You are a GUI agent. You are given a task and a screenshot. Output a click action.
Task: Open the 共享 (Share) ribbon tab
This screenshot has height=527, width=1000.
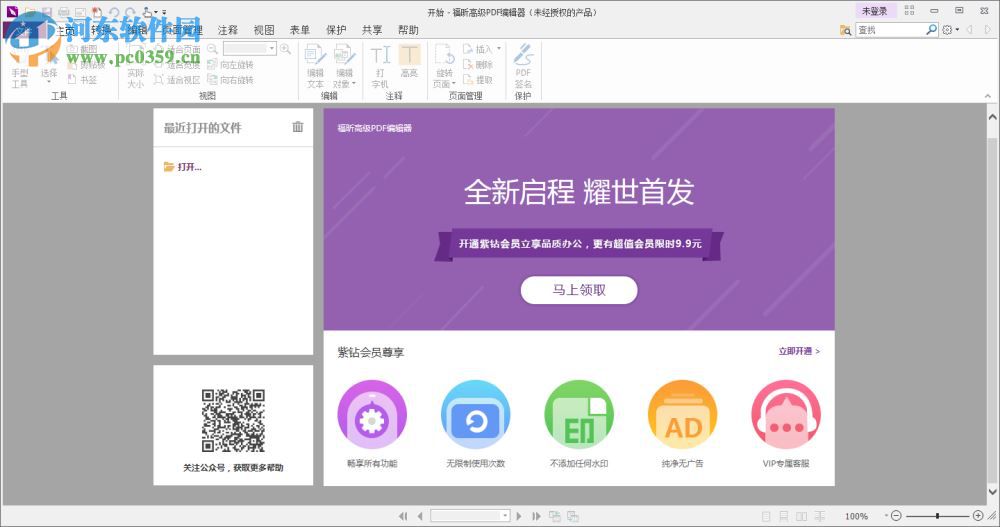372,30
